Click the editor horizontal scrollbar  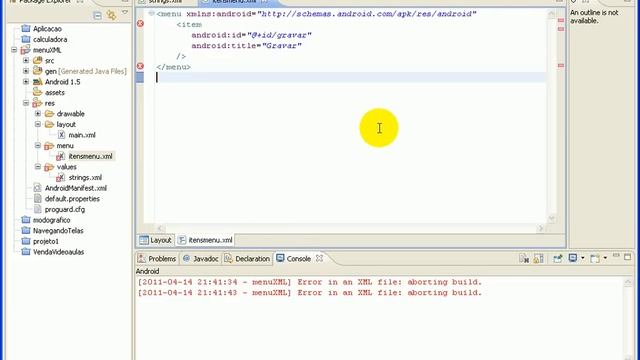(350, 228)
